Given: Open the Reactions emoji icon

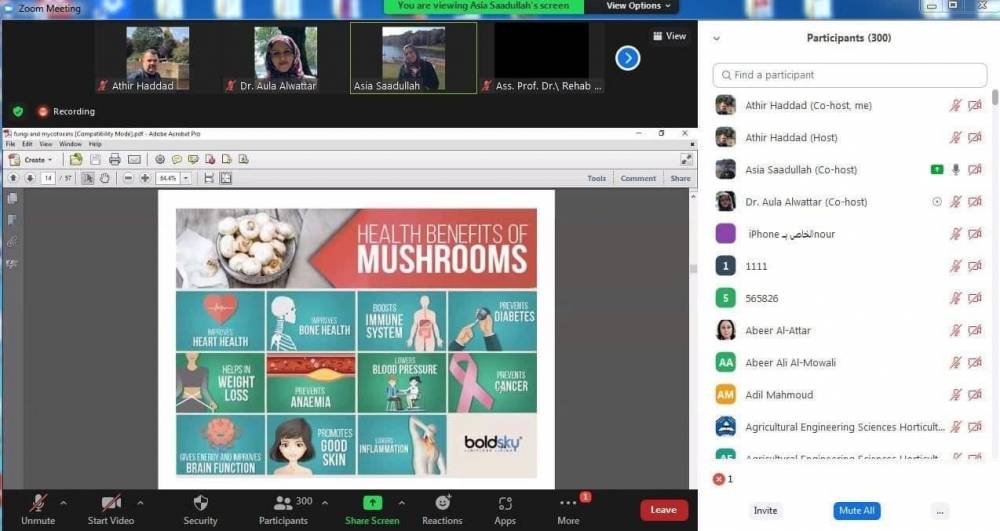Looking at the screenshot, I should [442, 503].
